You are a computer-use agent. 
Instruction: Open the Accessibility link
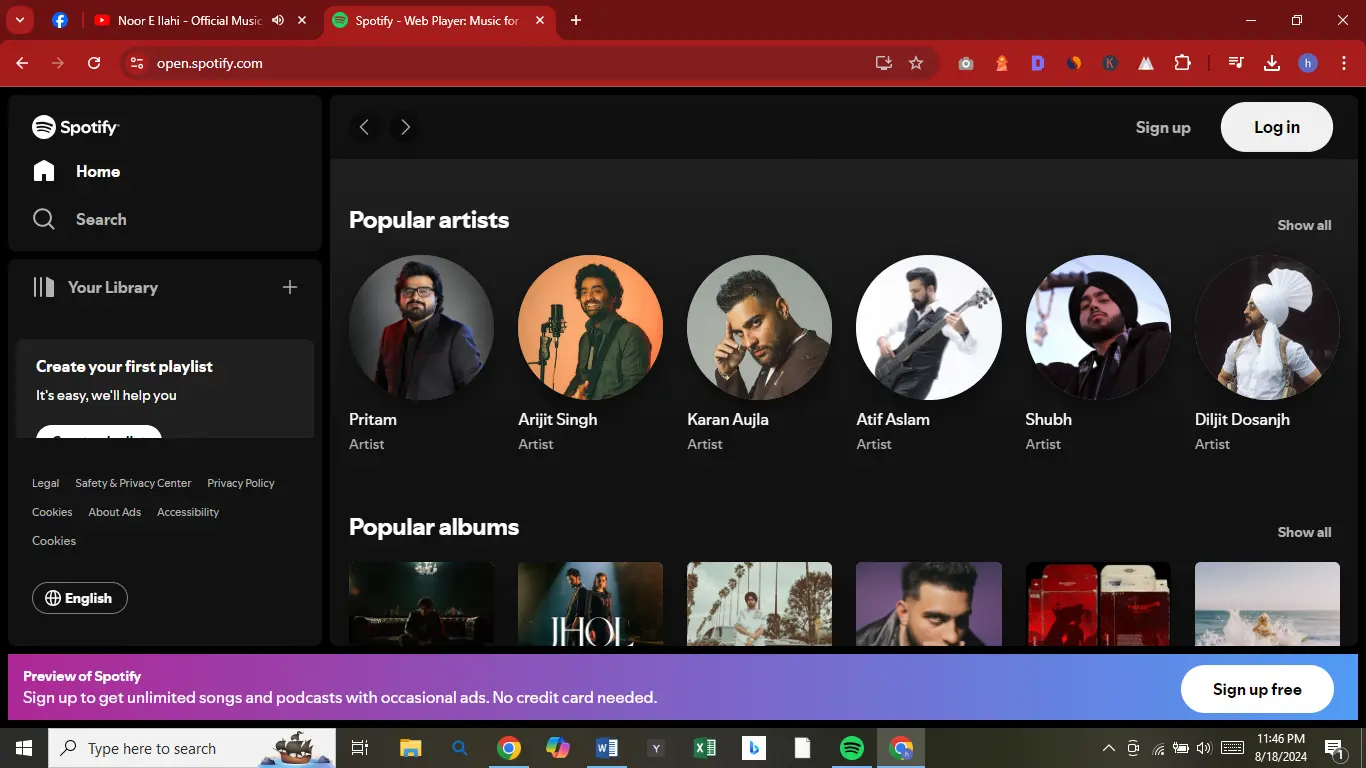tap(188, 512)
